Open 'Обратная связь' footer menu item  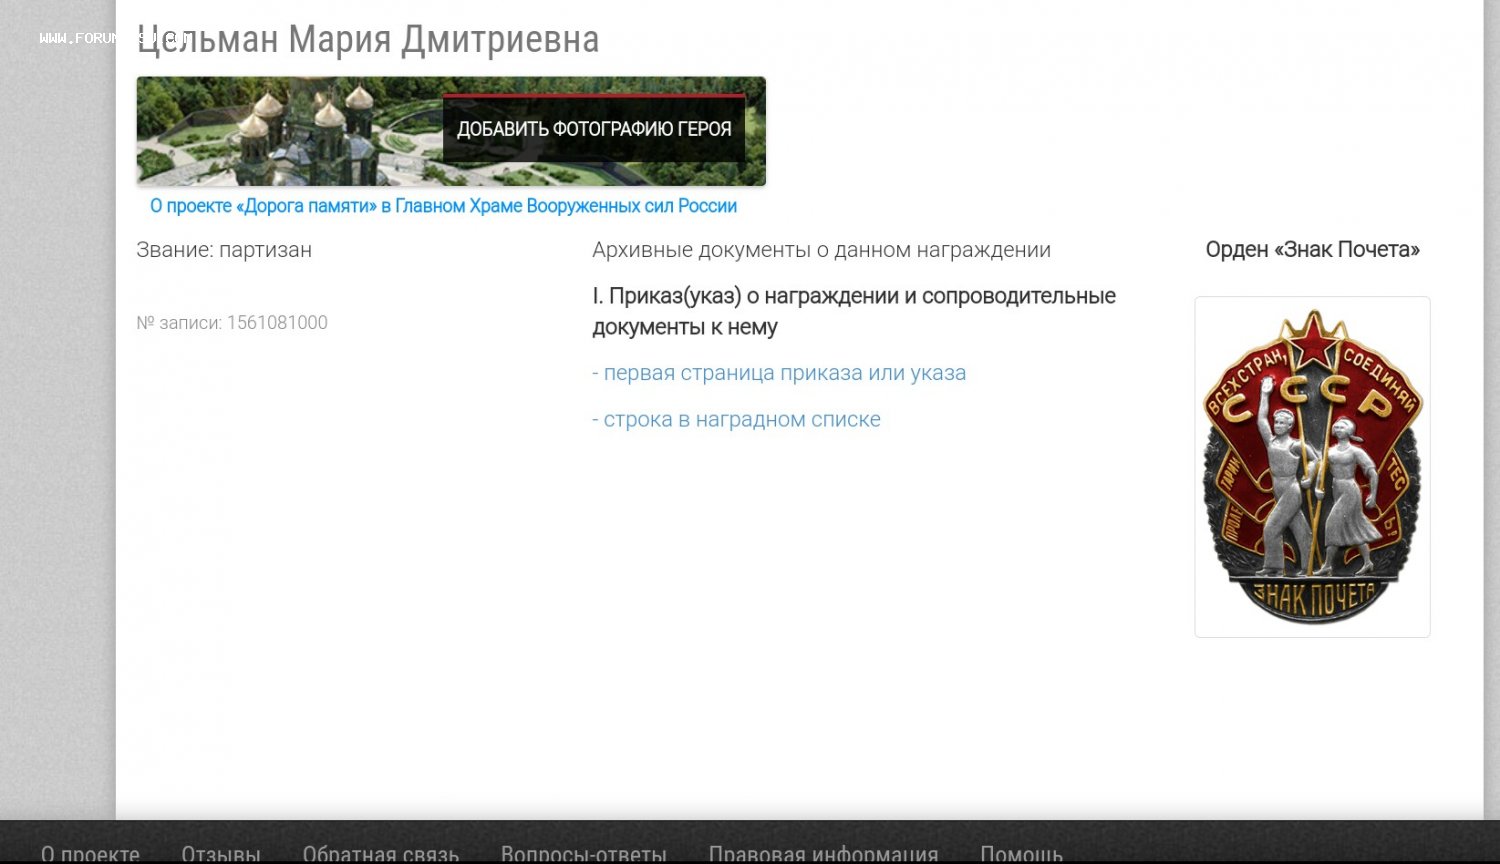(381, 854)
